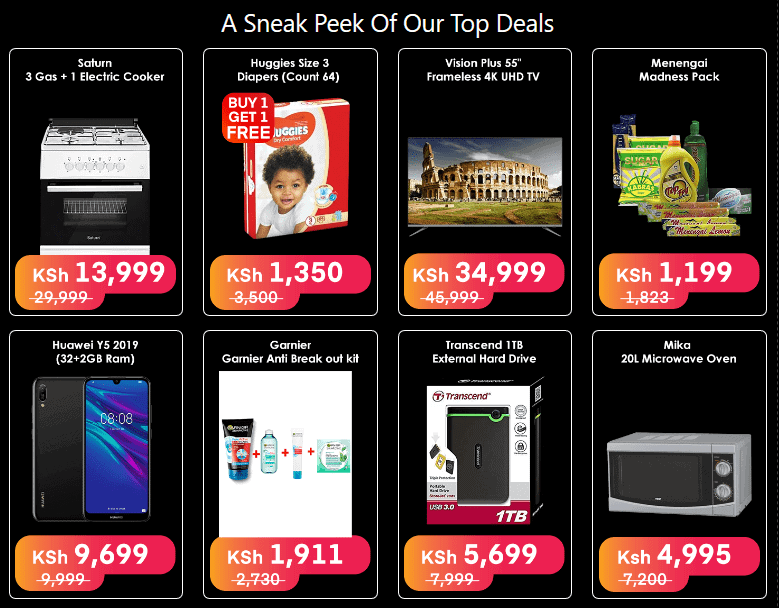Click the Mika 20L Microwave Oven title
Screen dimensions: 779x608
(678, 352)
